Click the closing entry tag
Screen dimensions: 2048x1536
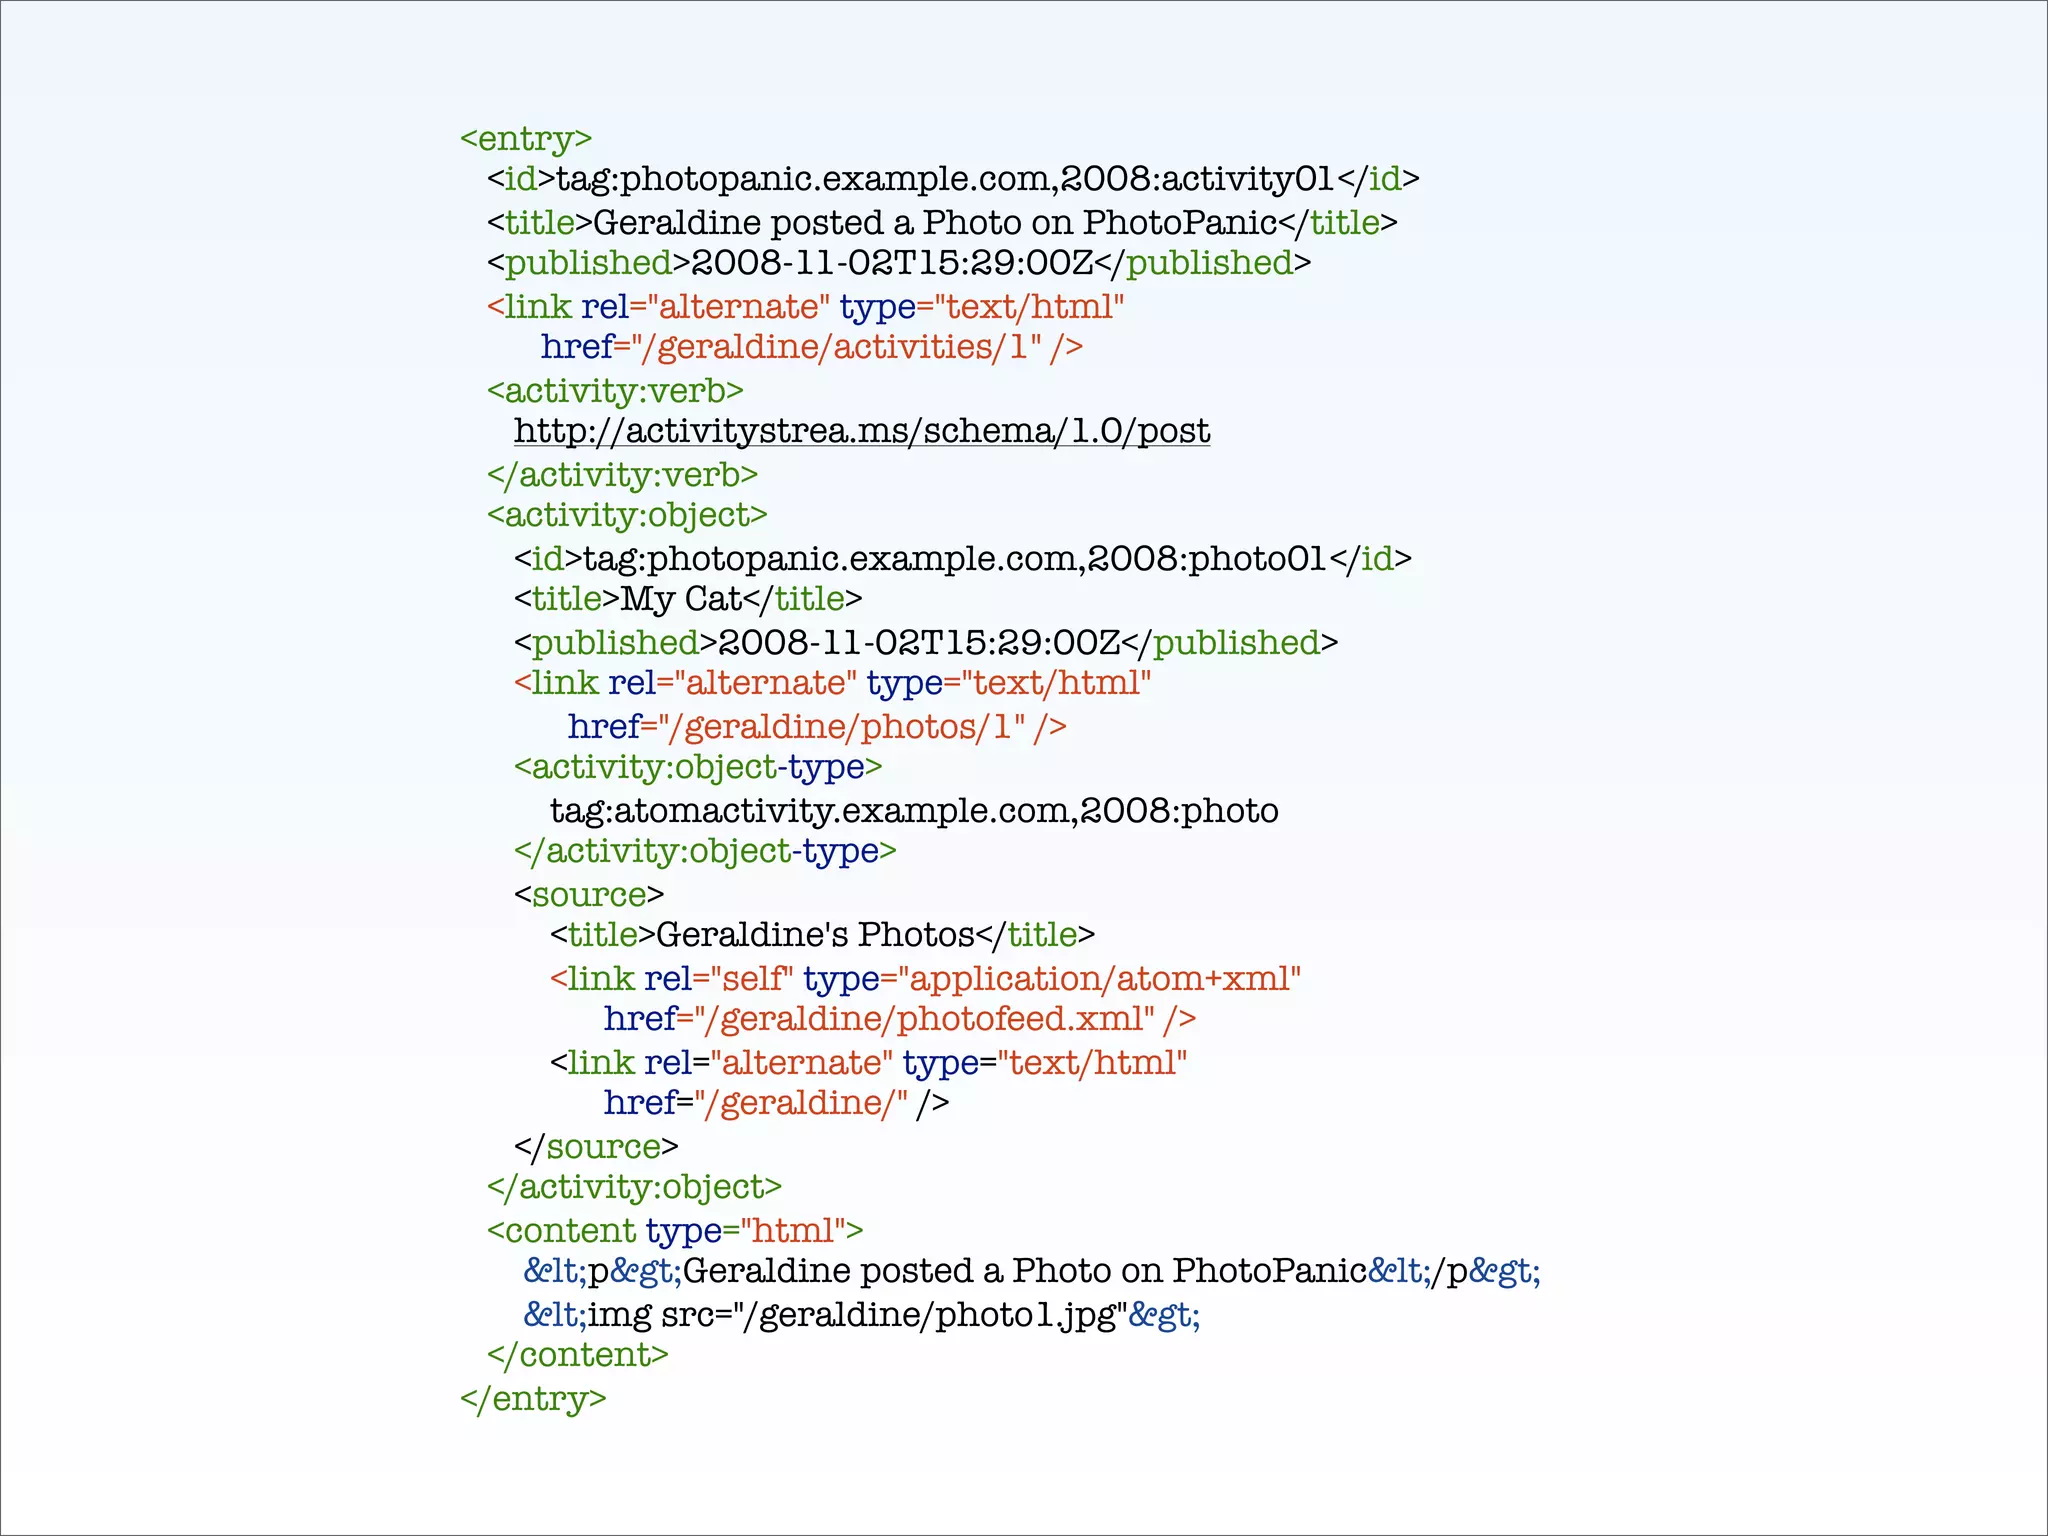pyautogui.click(x=533, y=1398)
